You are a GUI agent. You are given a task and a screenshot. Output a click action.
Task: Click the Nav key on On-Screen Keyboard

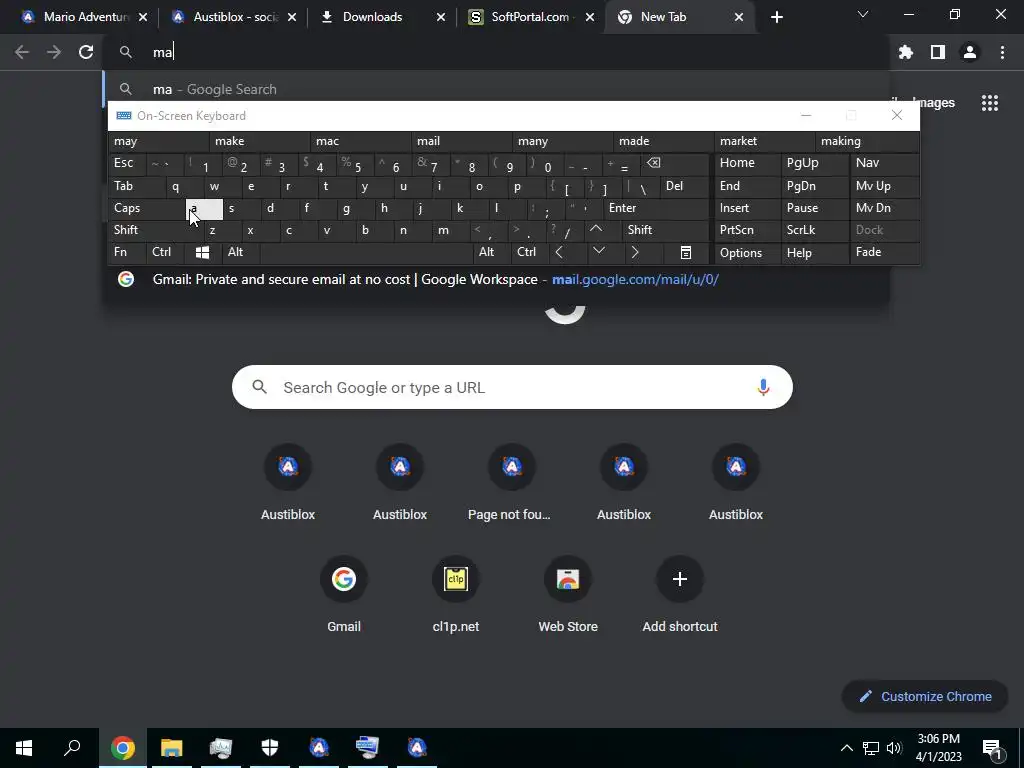pyautogui.click(x=884, y=163)
